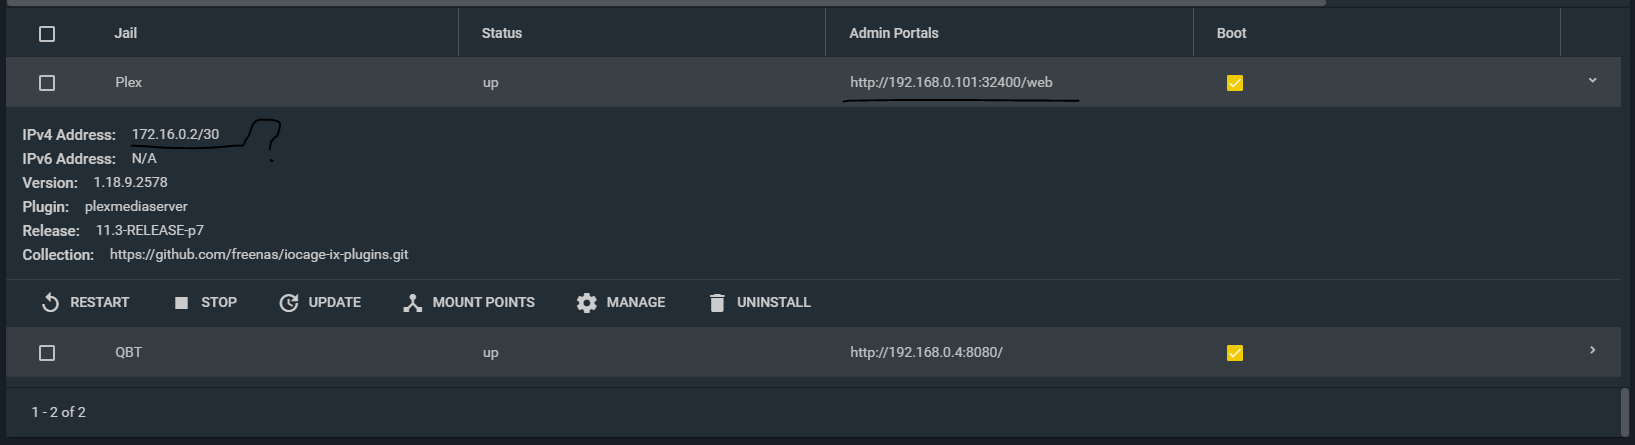Disable the Plex boot checkbox
The image size is (1635, 445).
[x=1235, y=83]
